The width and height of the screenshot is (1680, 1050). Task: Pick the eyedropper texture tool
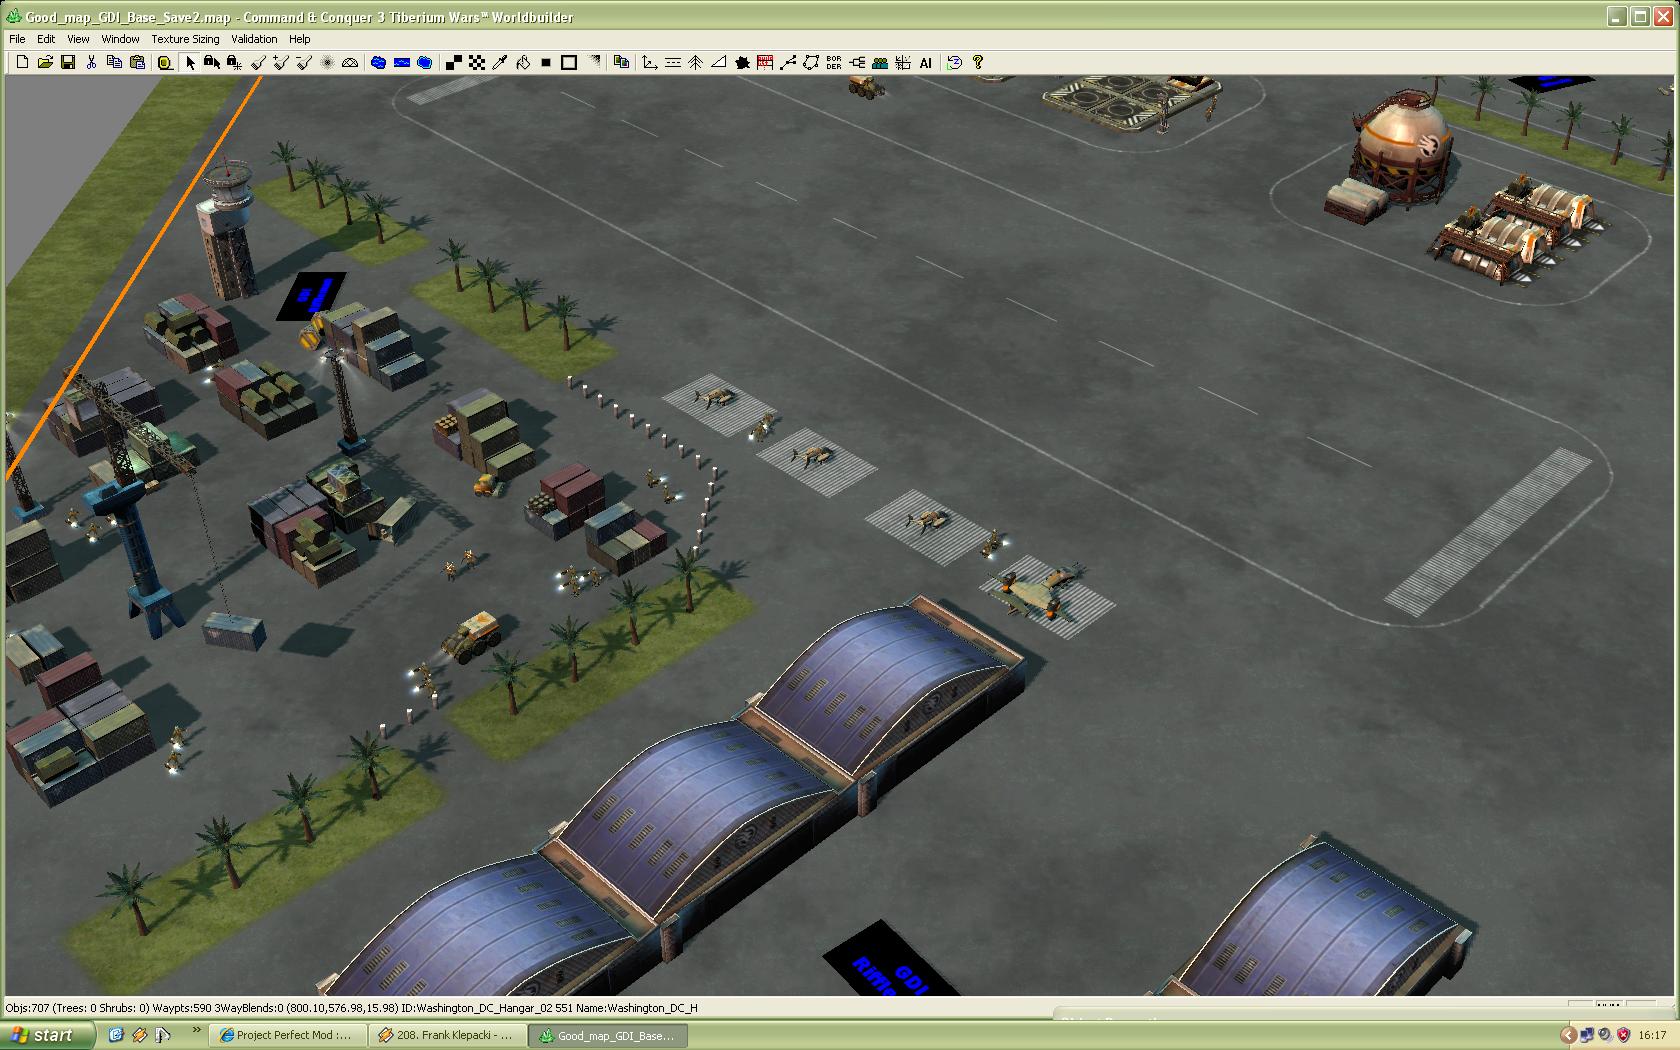pos(500,62)
